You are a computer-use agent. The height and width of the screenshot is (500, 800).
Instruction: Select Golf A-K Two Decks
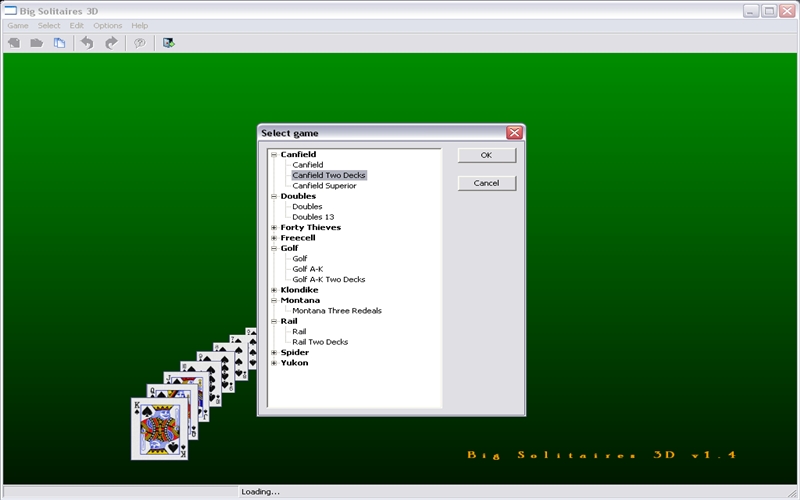[x=329, y=280]
